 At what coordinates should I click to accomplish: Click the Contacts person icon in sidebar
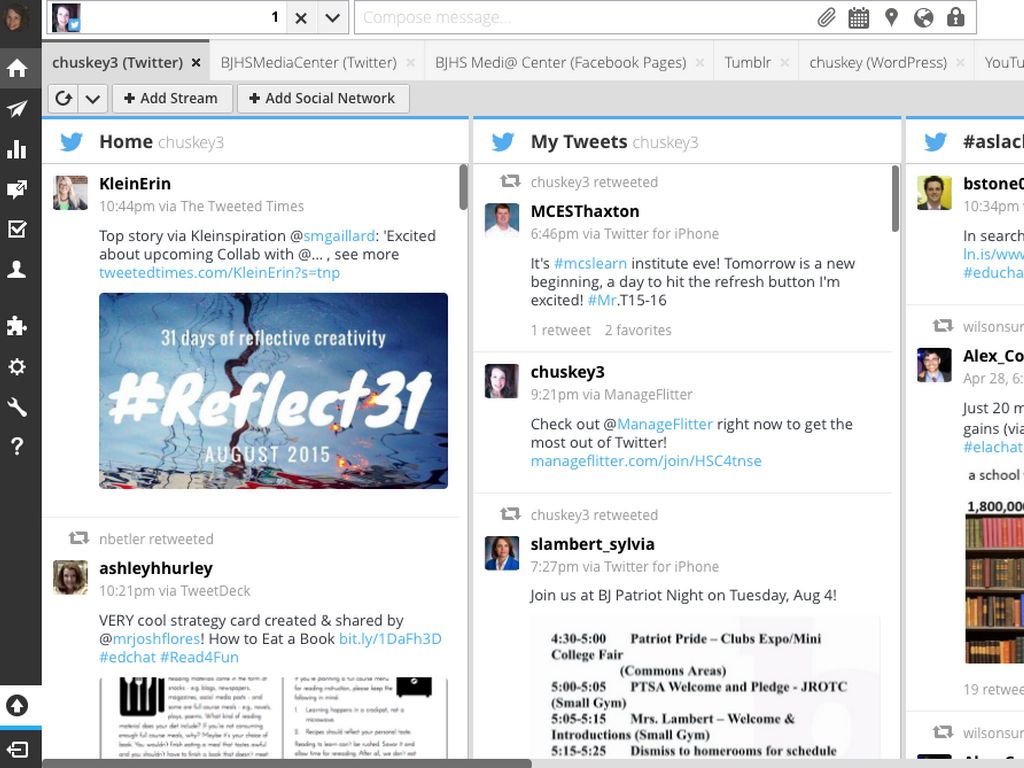click(17, 270)
